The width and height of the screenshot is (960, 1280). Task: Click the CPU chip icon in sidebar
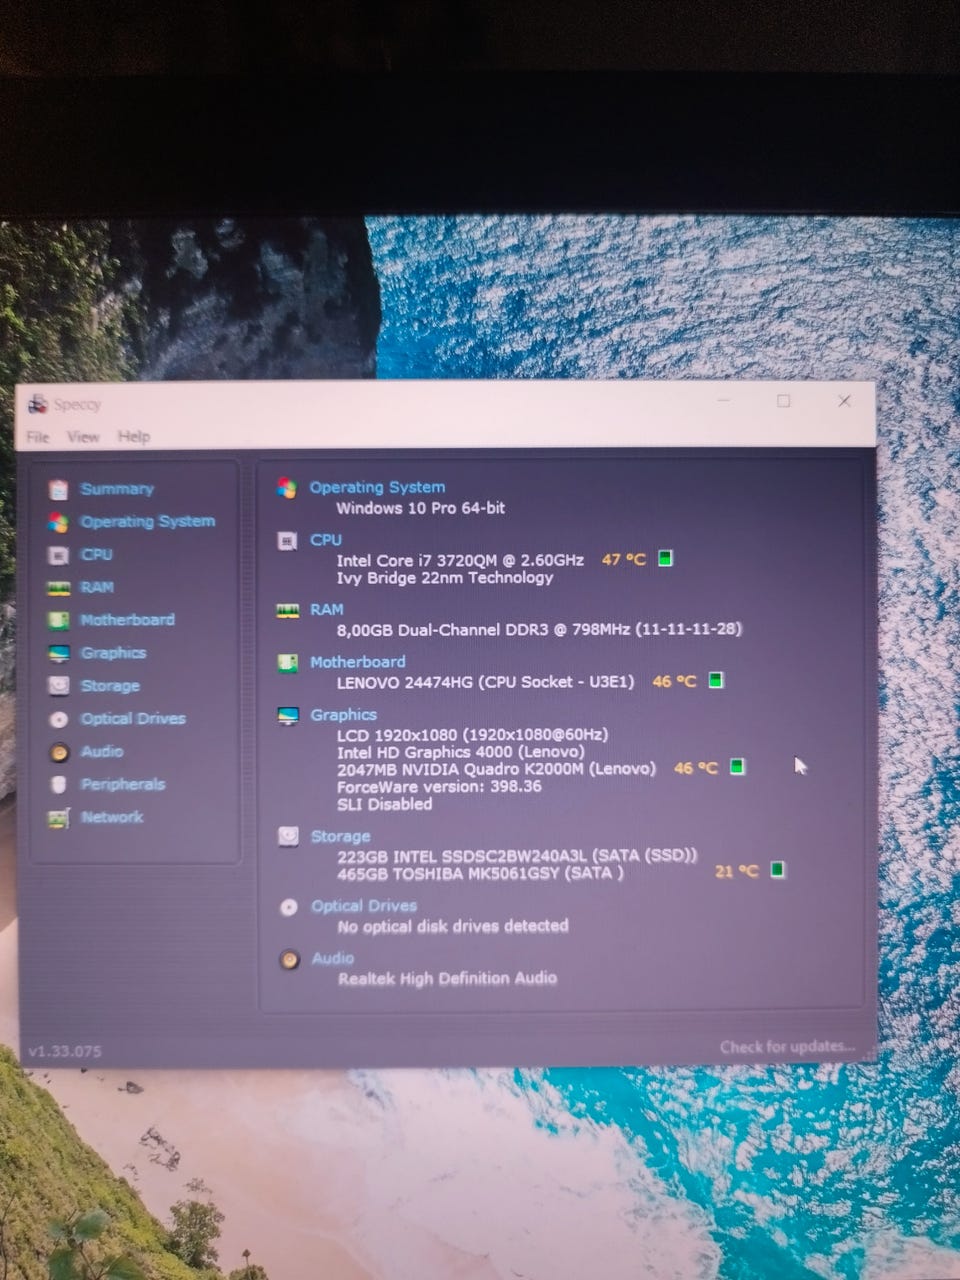(x=59, y=555)
